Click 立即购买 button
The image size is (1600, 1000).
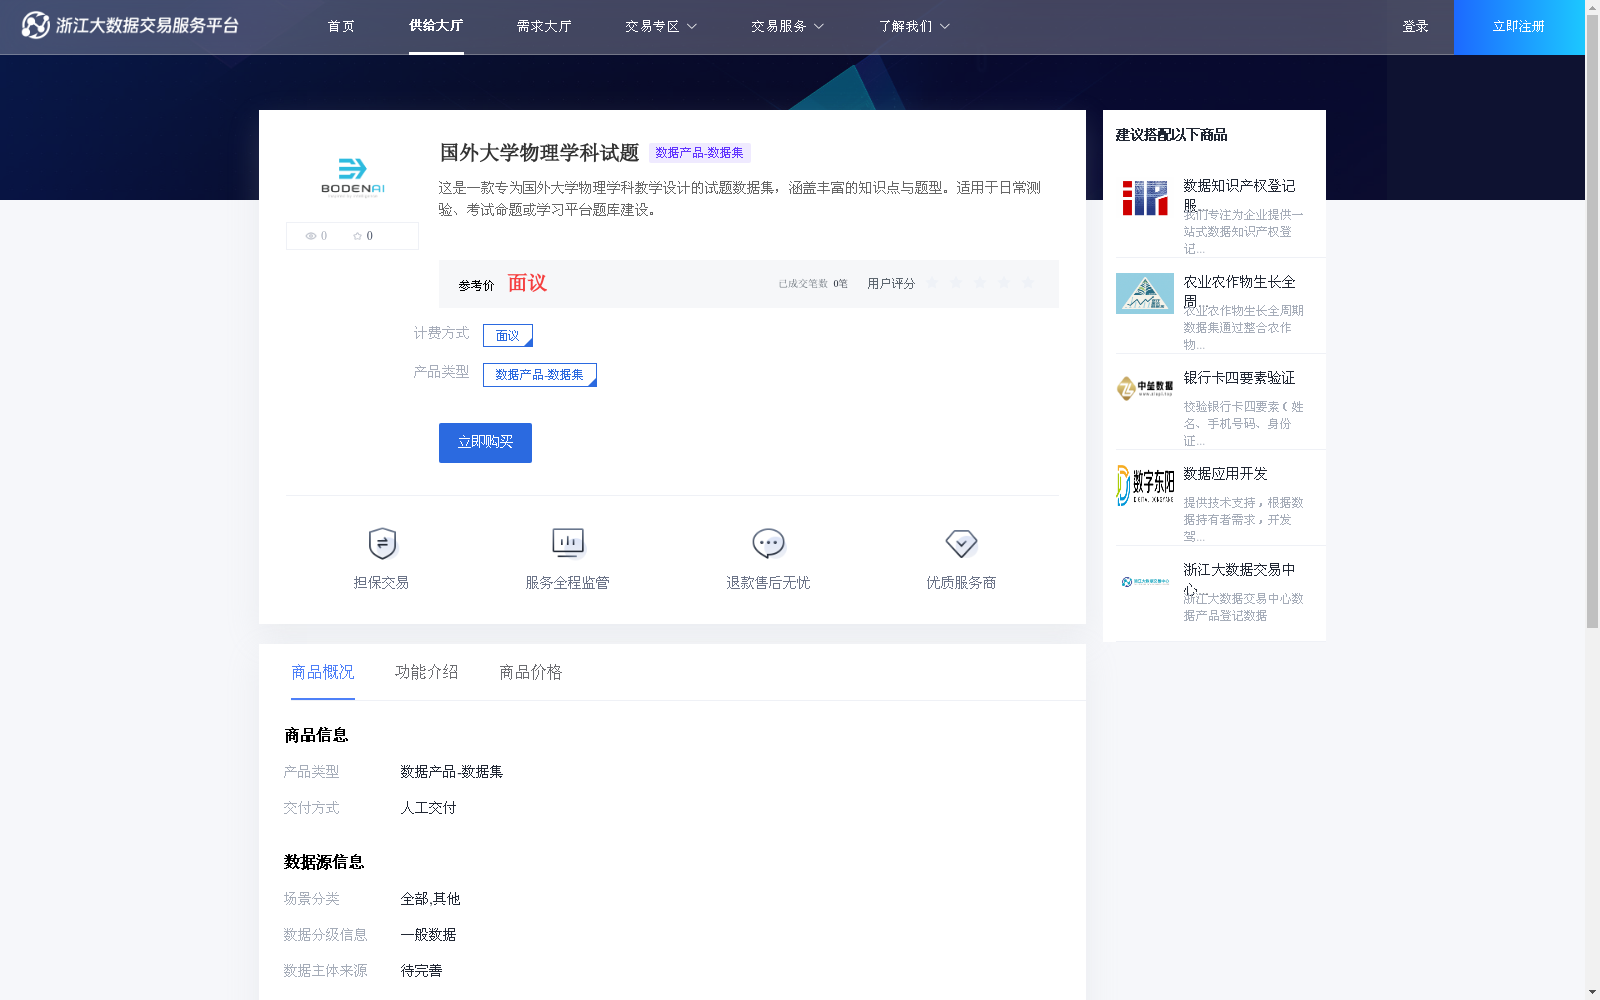point(485,443)
